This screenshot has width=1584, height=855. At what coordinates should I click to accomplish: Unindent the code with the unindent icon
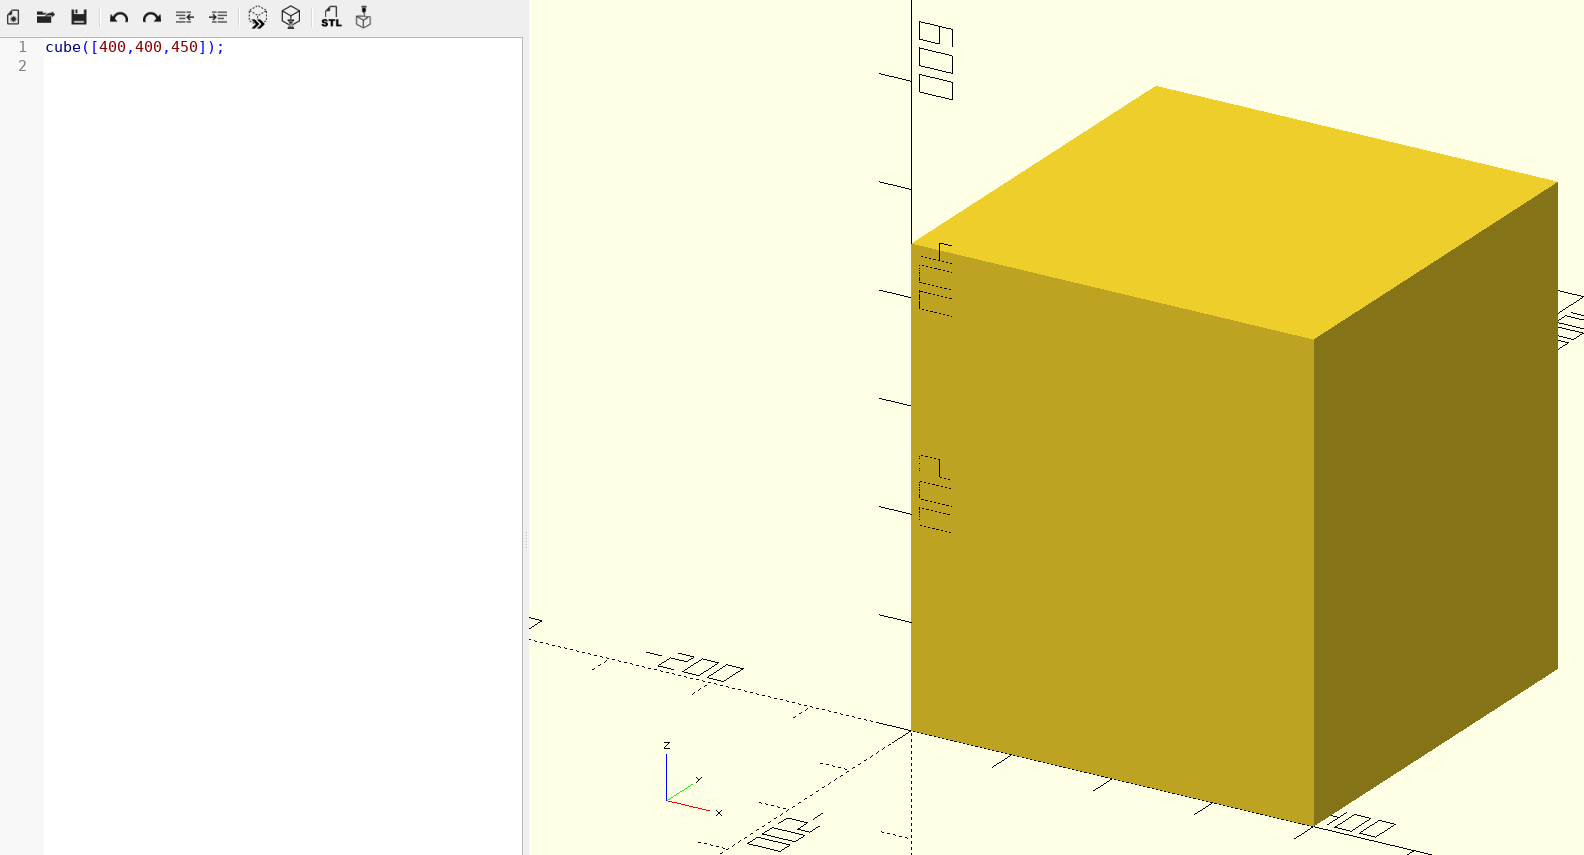point(185,17)
